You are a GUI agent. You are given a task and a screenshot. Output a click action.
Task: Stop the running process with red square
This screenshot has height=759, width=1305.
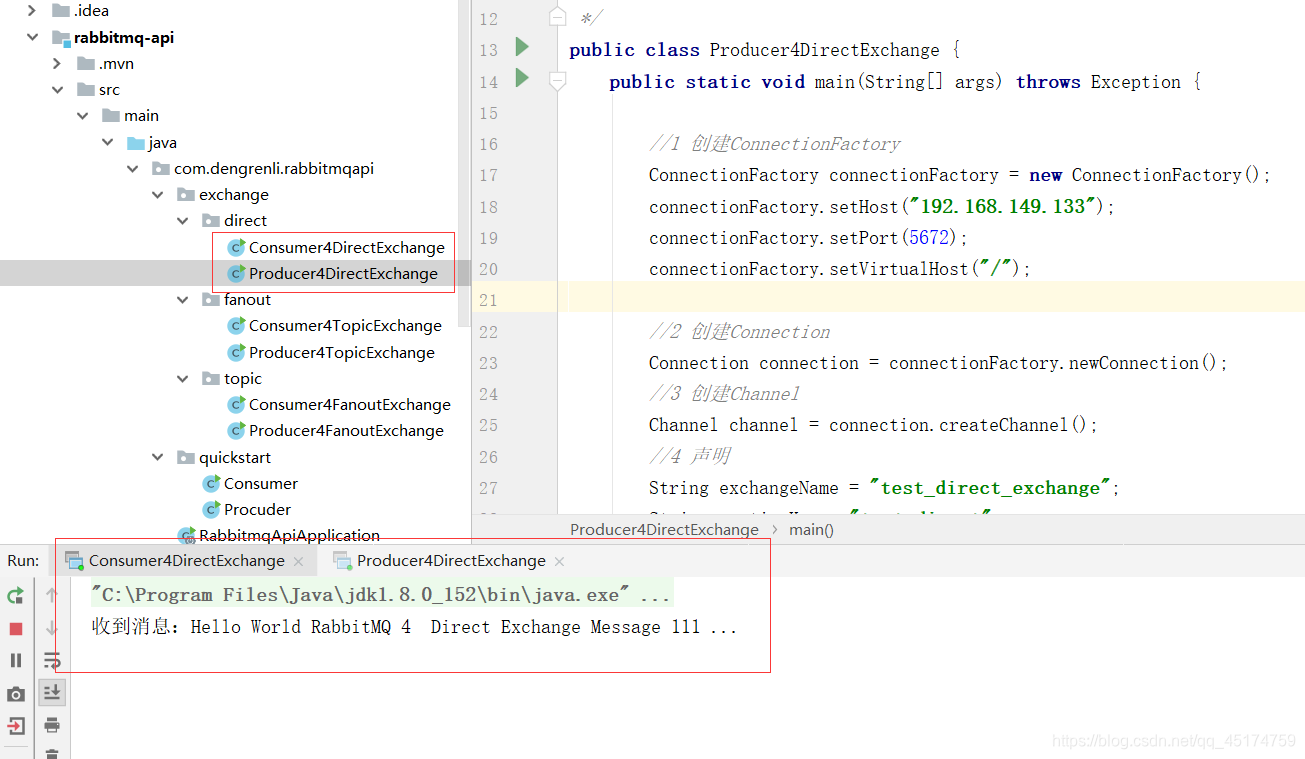coord(15,628)
